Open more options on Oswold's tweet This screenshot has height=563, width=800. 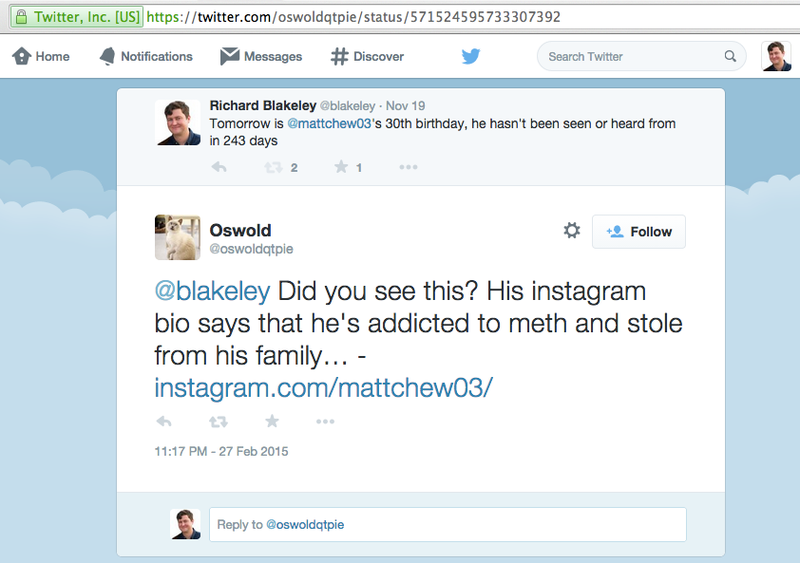tap(325, 422)
